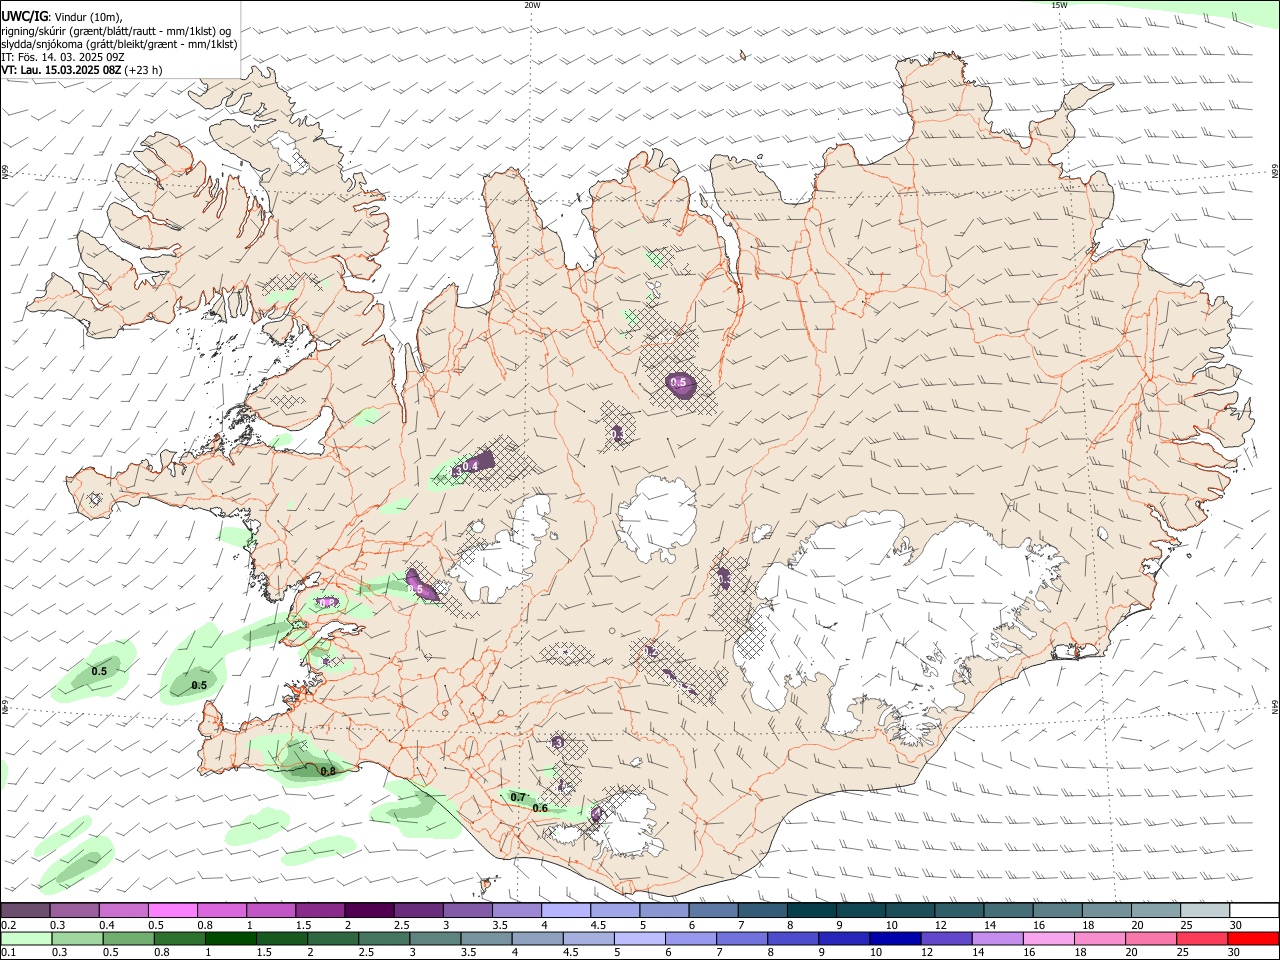Click the '0.5' label on the northern purple snow blob
Image resolution: width=1280 pixels, height=960 pixels.
[678, 382]
